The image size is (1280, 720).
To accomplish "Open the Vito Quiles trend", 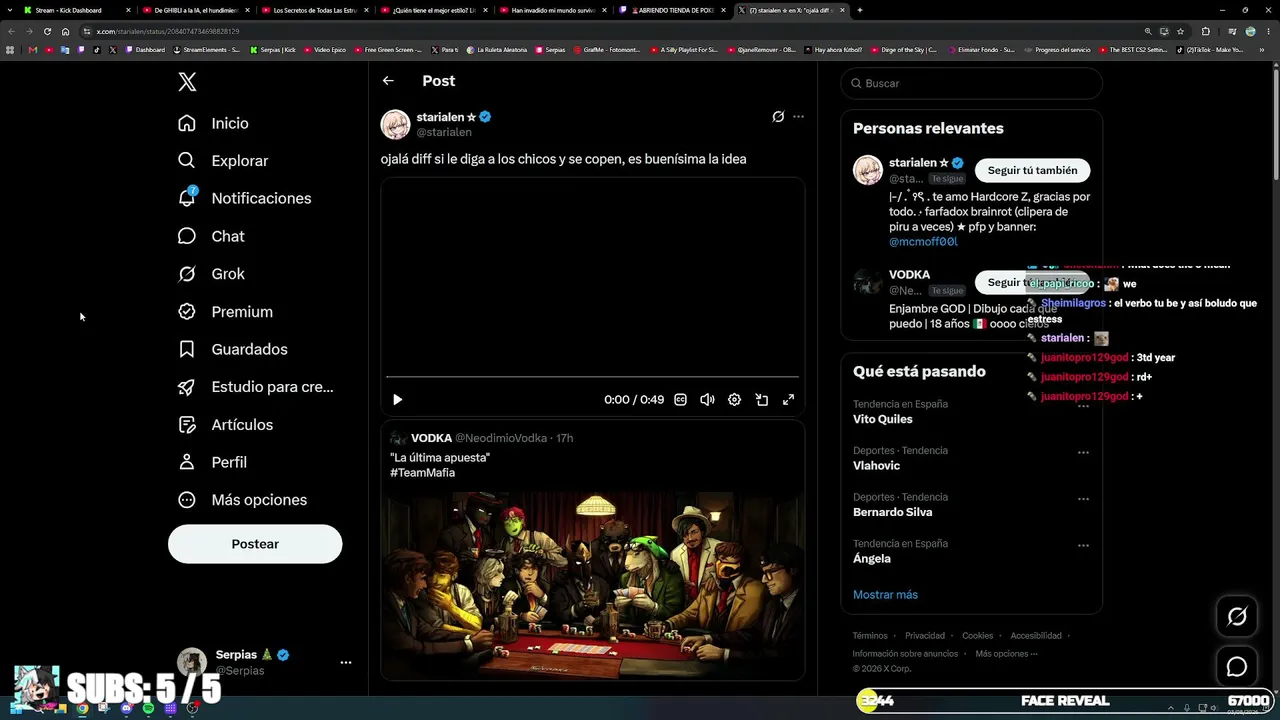I will tap(882, 419).
